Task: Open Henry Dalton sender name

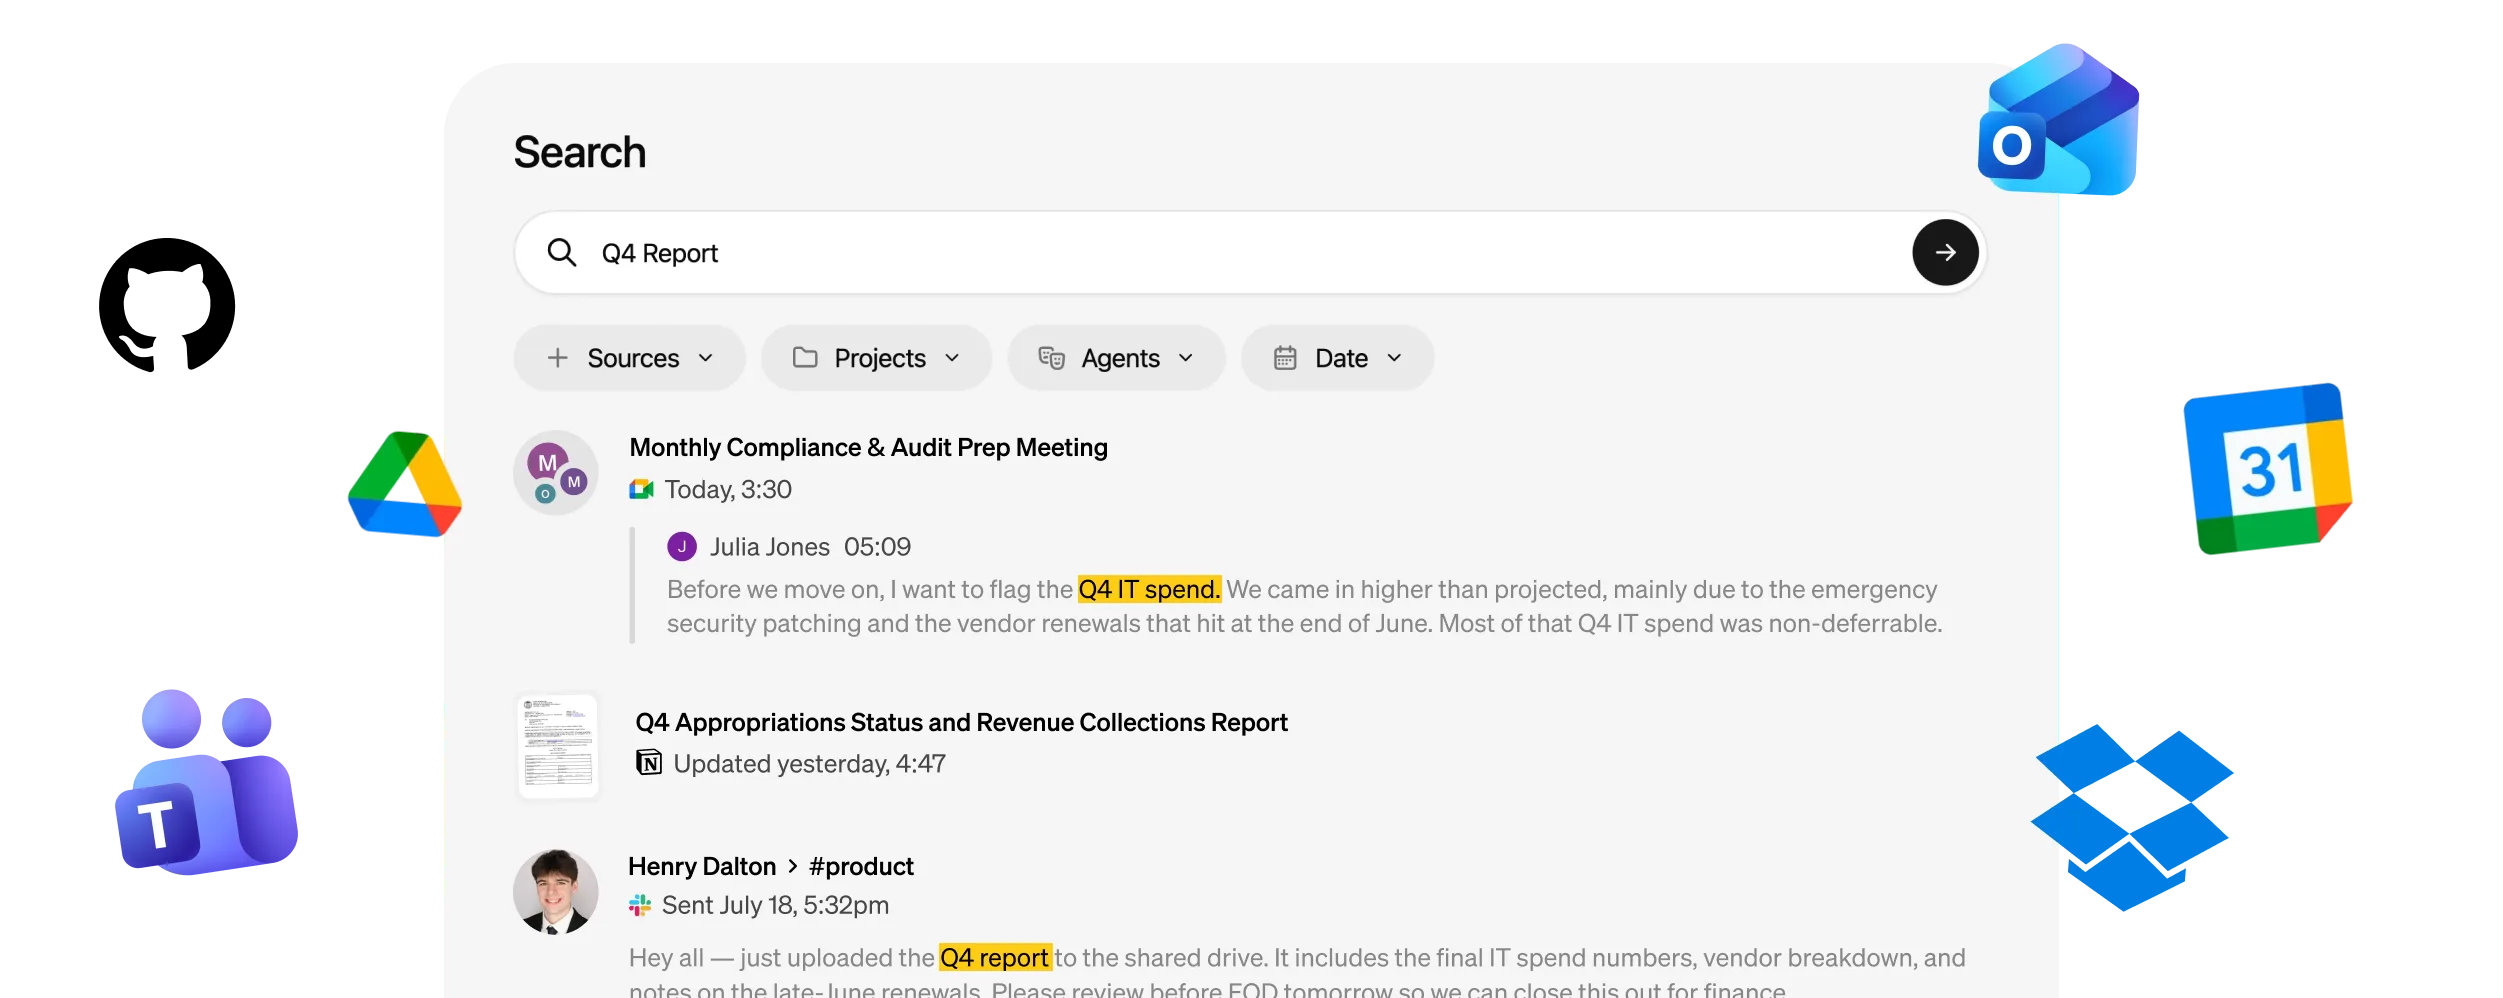Action: tap(702, 866)
